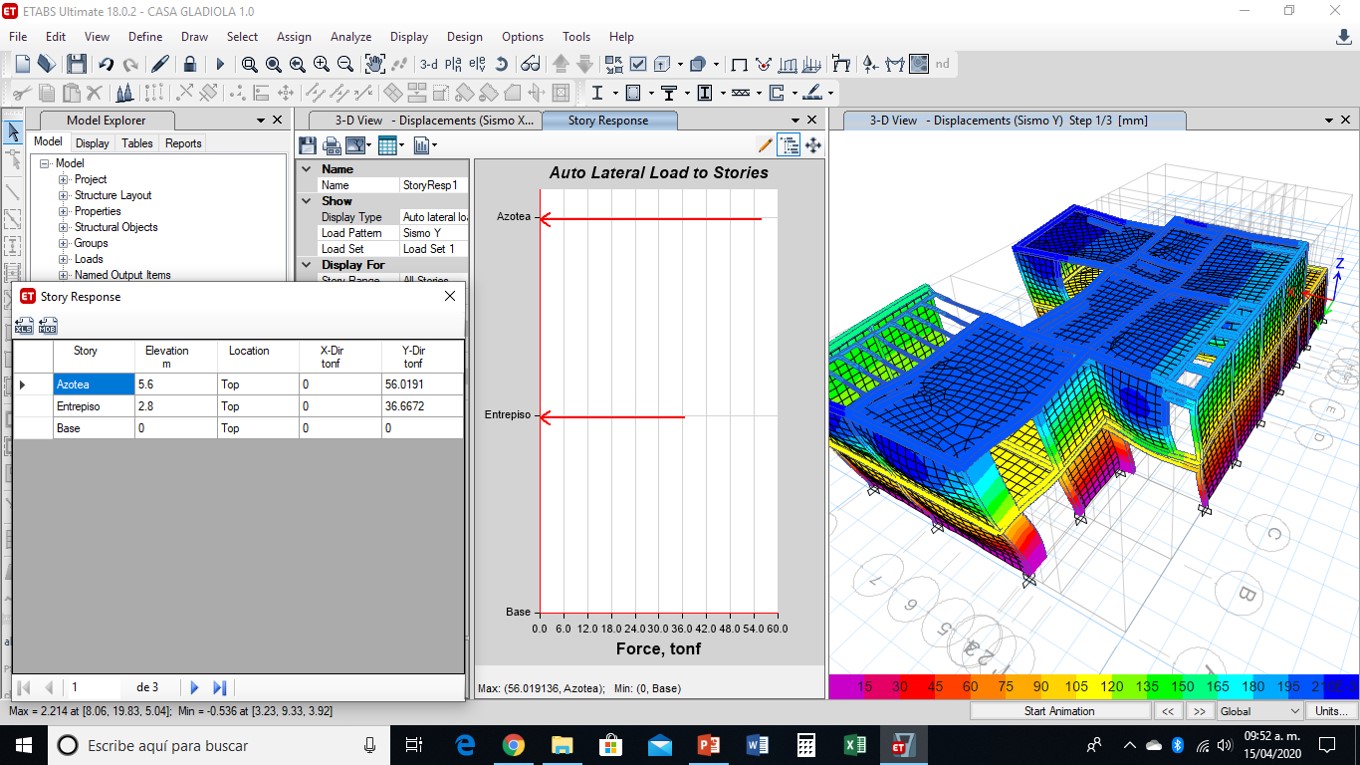Screen dimensions: 1360x765
Task: Open Excel from the Windows taskbar
Action: [x=854, y=746]
